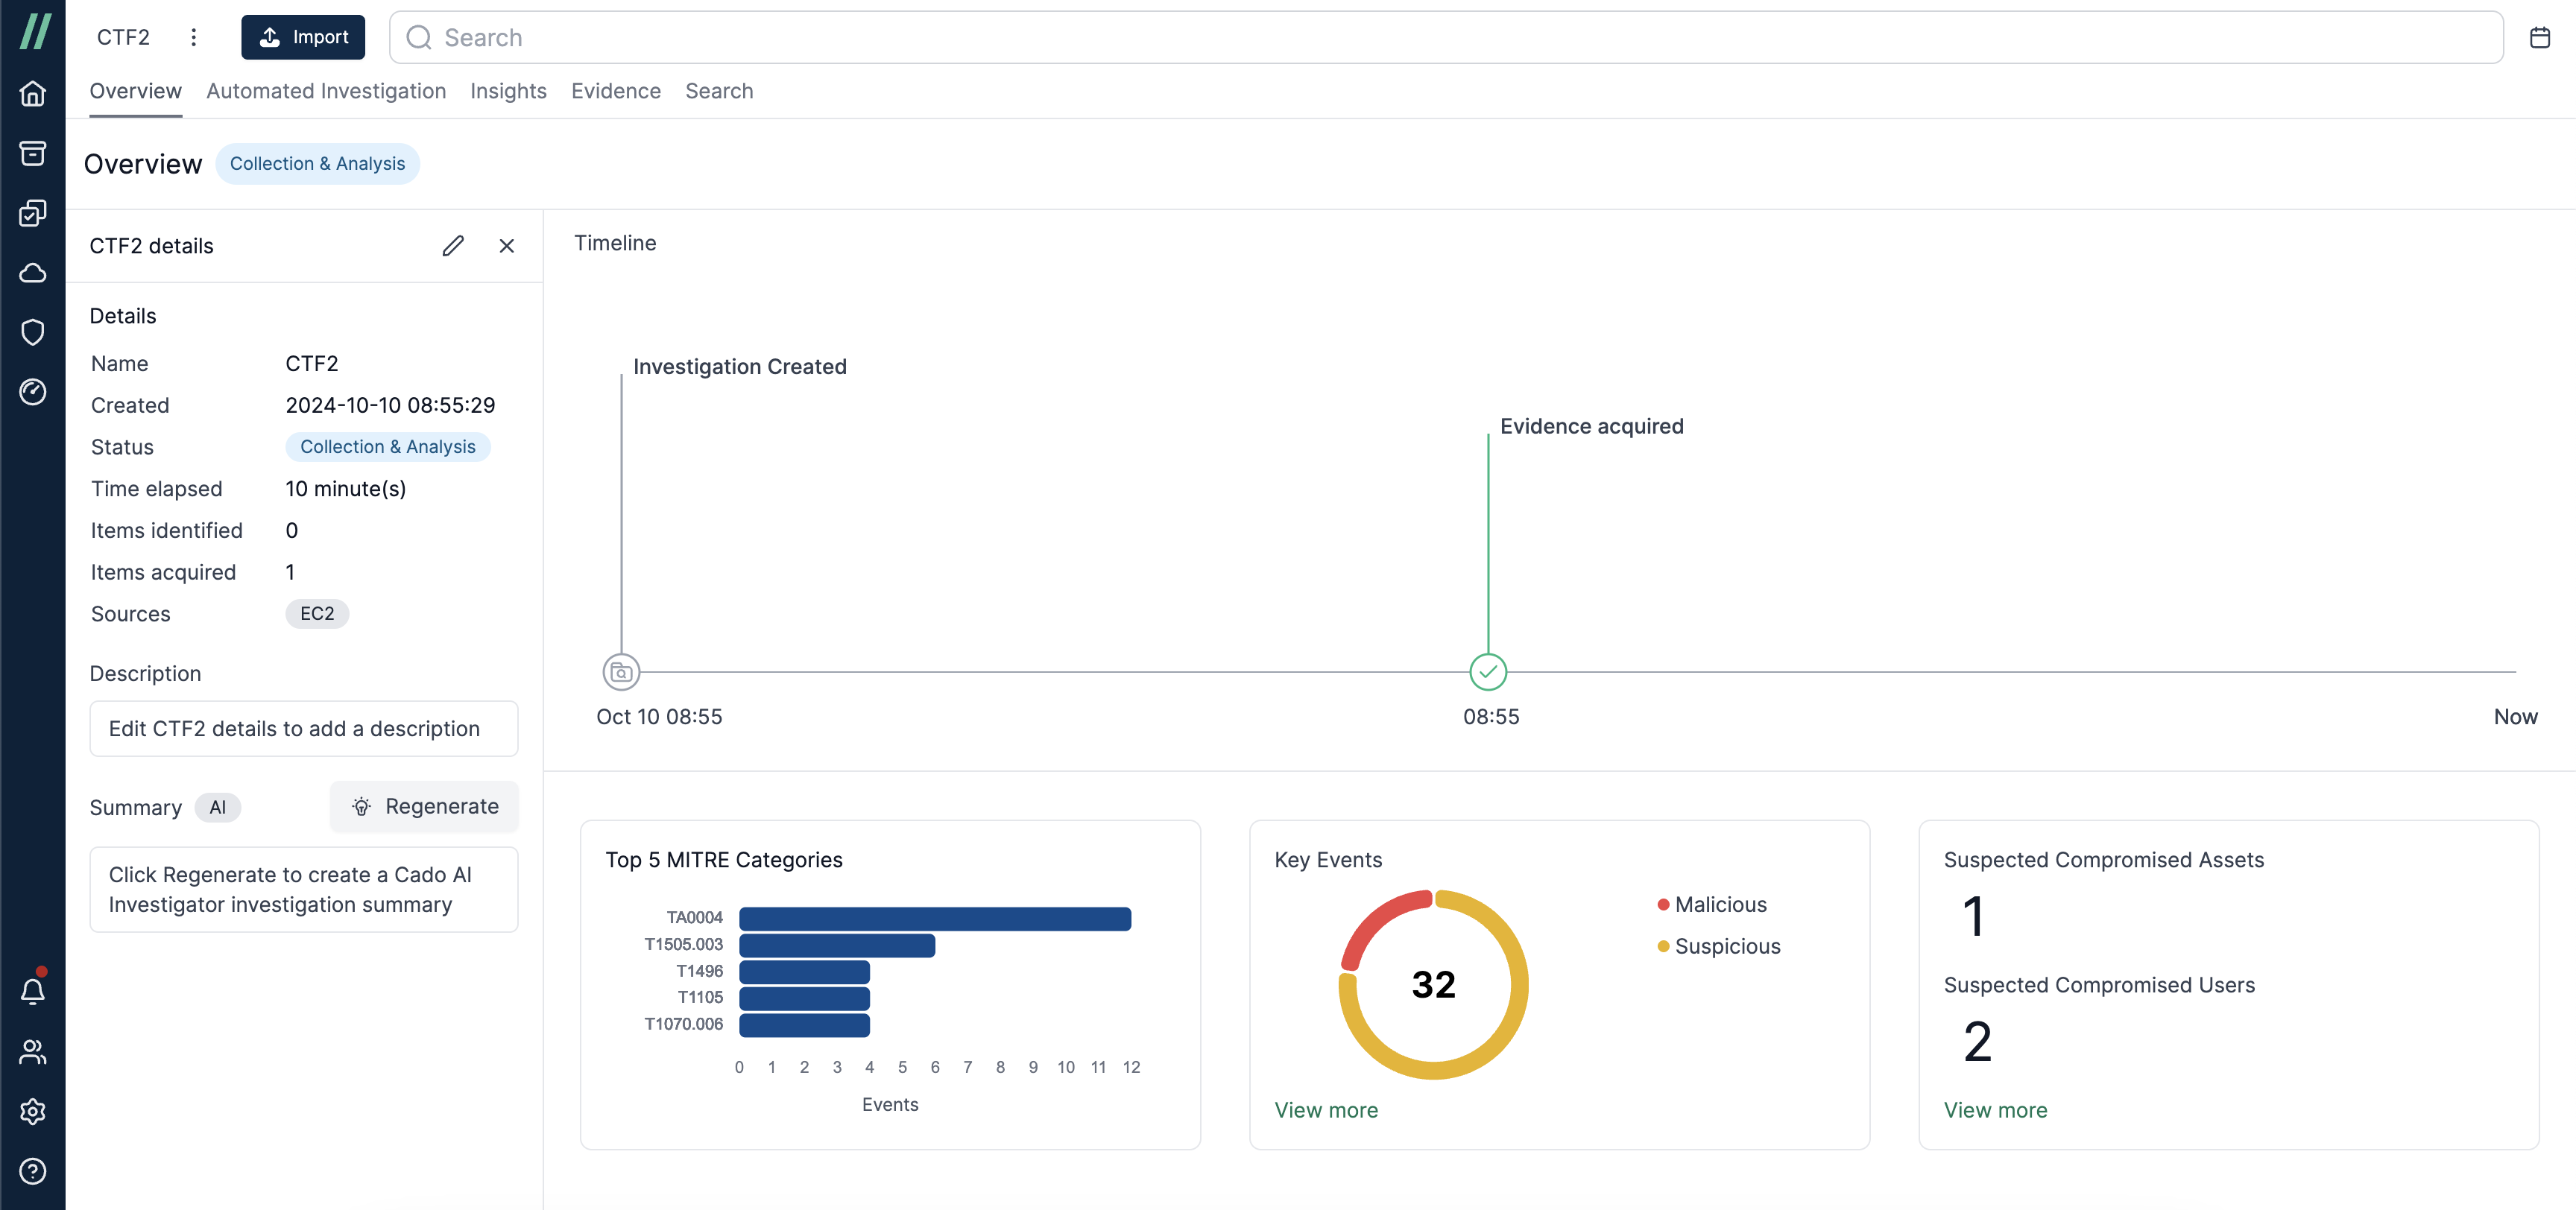Click in the Search input field
Viewport: 2576px width, 1210px height.
[1446, 37]
